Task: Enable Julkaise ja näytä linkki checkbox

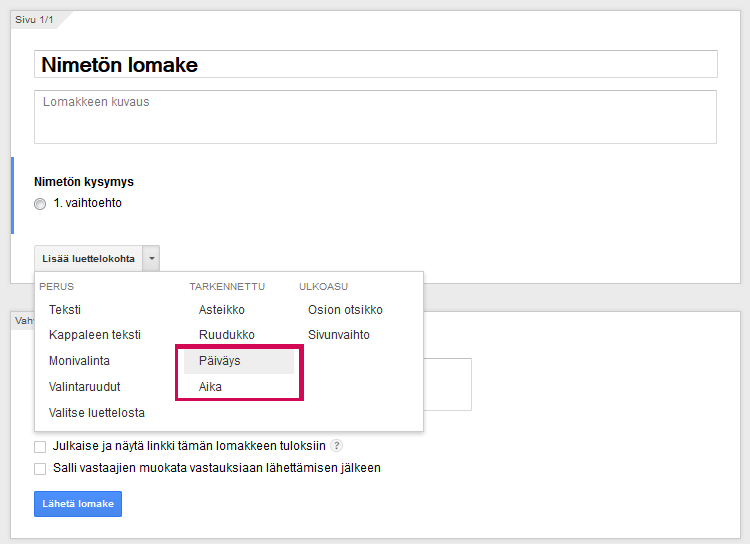Action: 40,446
